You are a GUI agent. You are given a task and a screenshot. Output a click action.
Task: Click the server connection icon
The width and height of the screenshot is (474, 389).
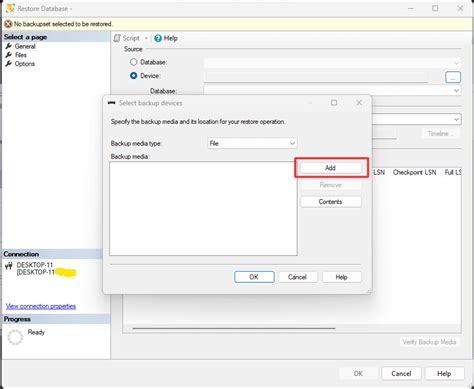pyautogui.click(x=9, y=266)
